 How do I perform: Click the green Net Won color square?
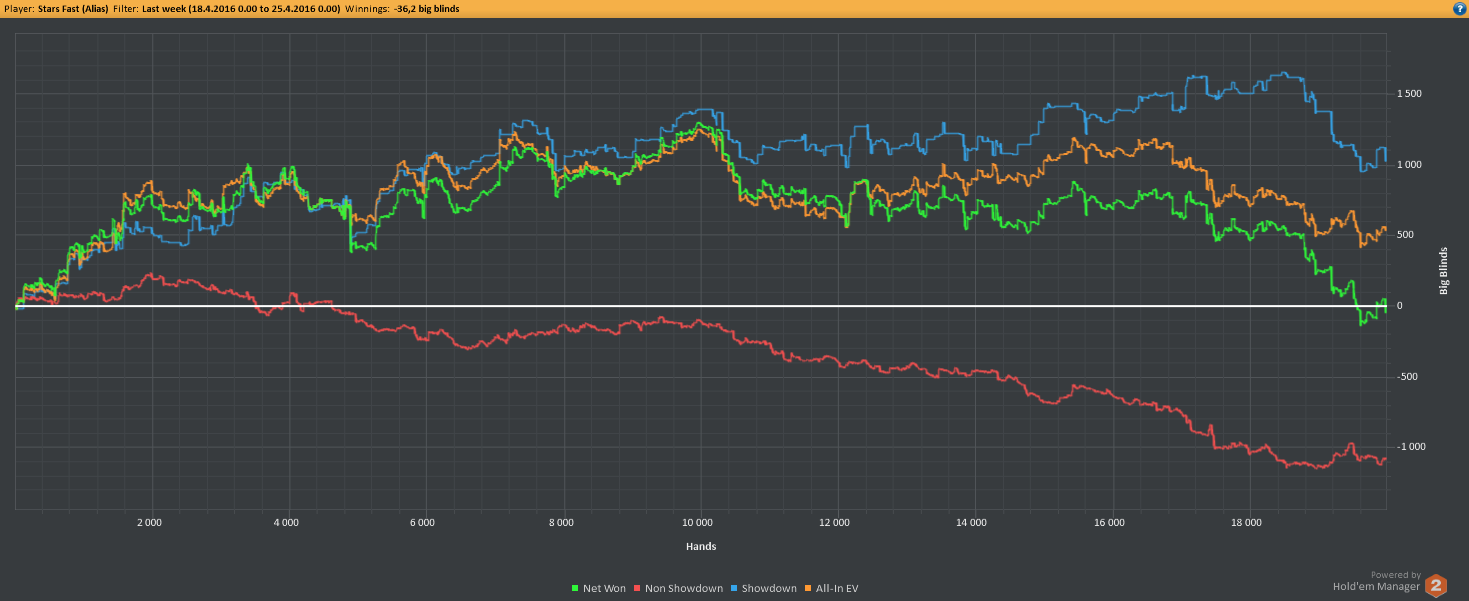click(x=576, y=588)
